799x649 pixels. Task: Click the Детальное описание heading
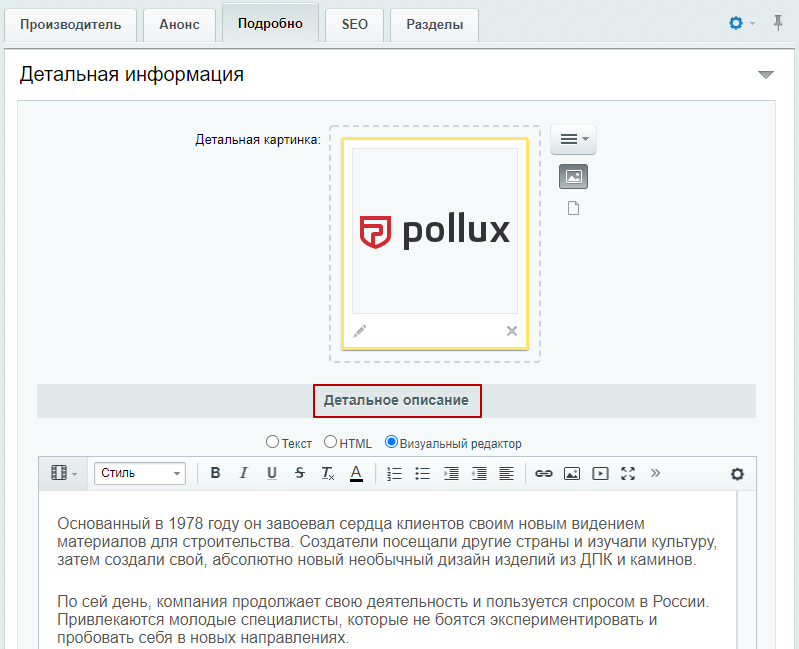396,400
